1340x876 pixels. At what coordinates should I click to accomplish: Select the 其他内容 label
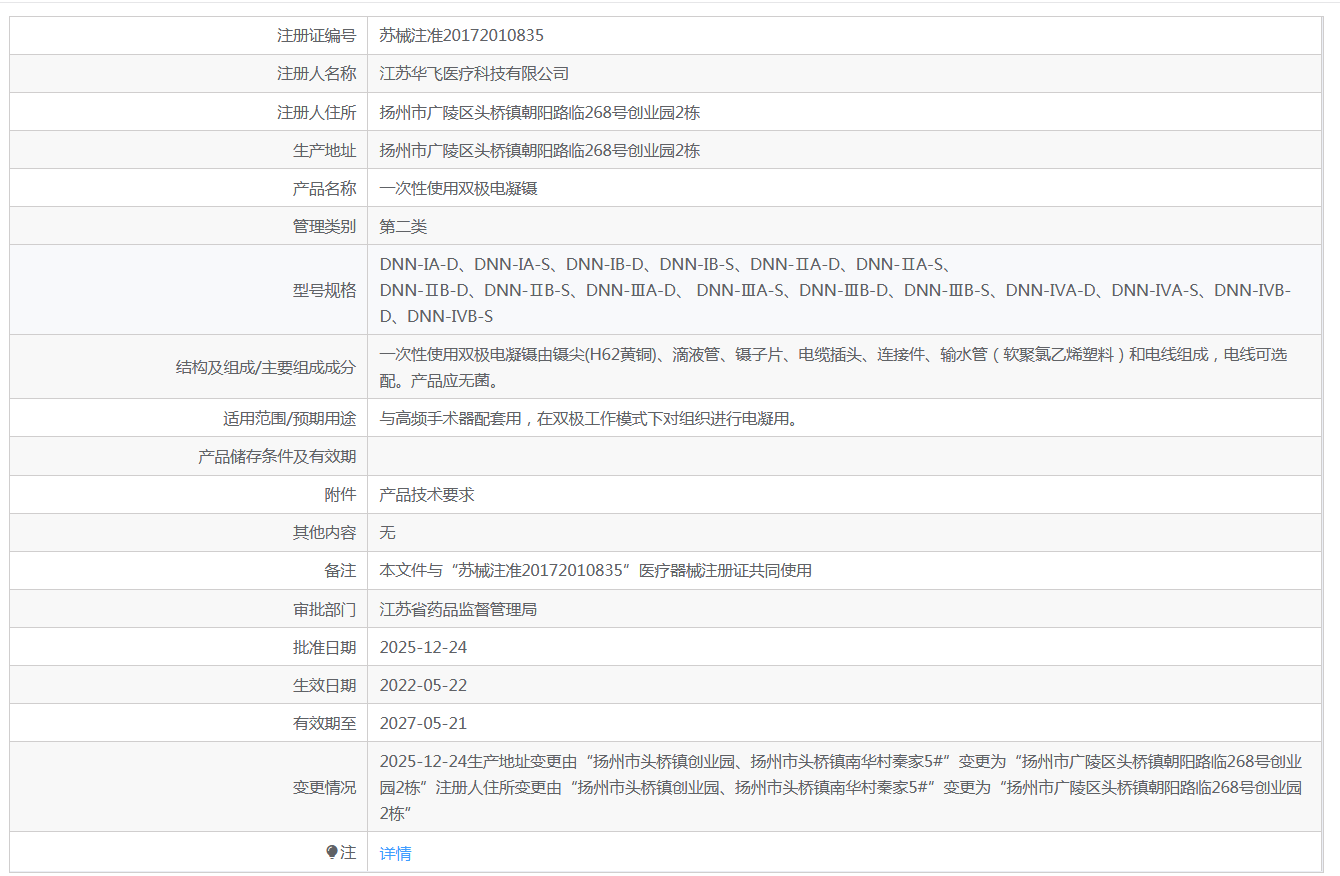pyautogui.click(x=324, y=532)
